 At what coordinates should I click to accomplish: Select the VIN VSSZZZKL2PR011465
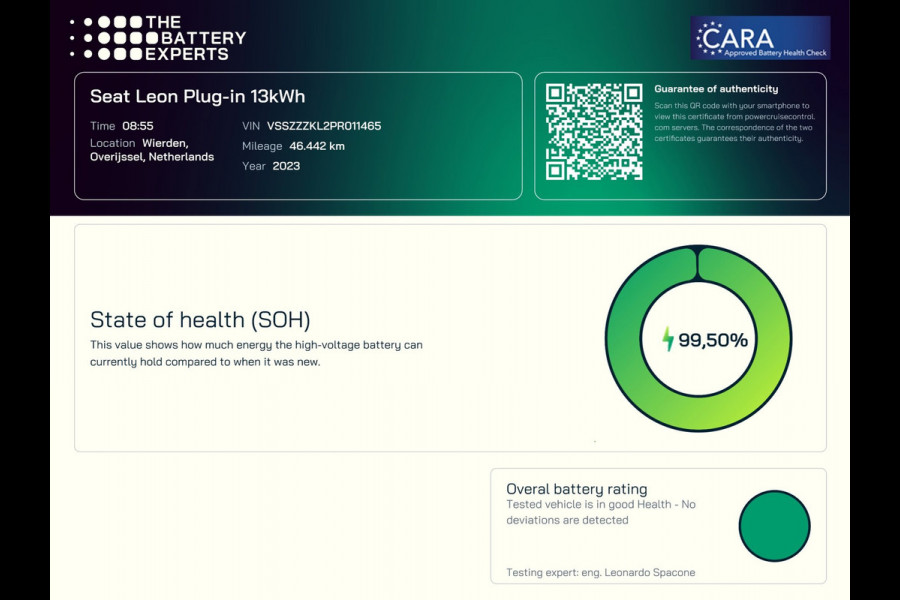click(x=324, y=126)
